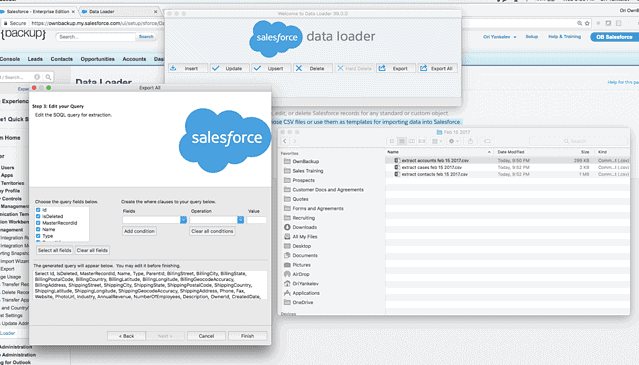Open Downloads in the Finder sidebar
Viewport: 639px width, 365px height.
(304, 227)
